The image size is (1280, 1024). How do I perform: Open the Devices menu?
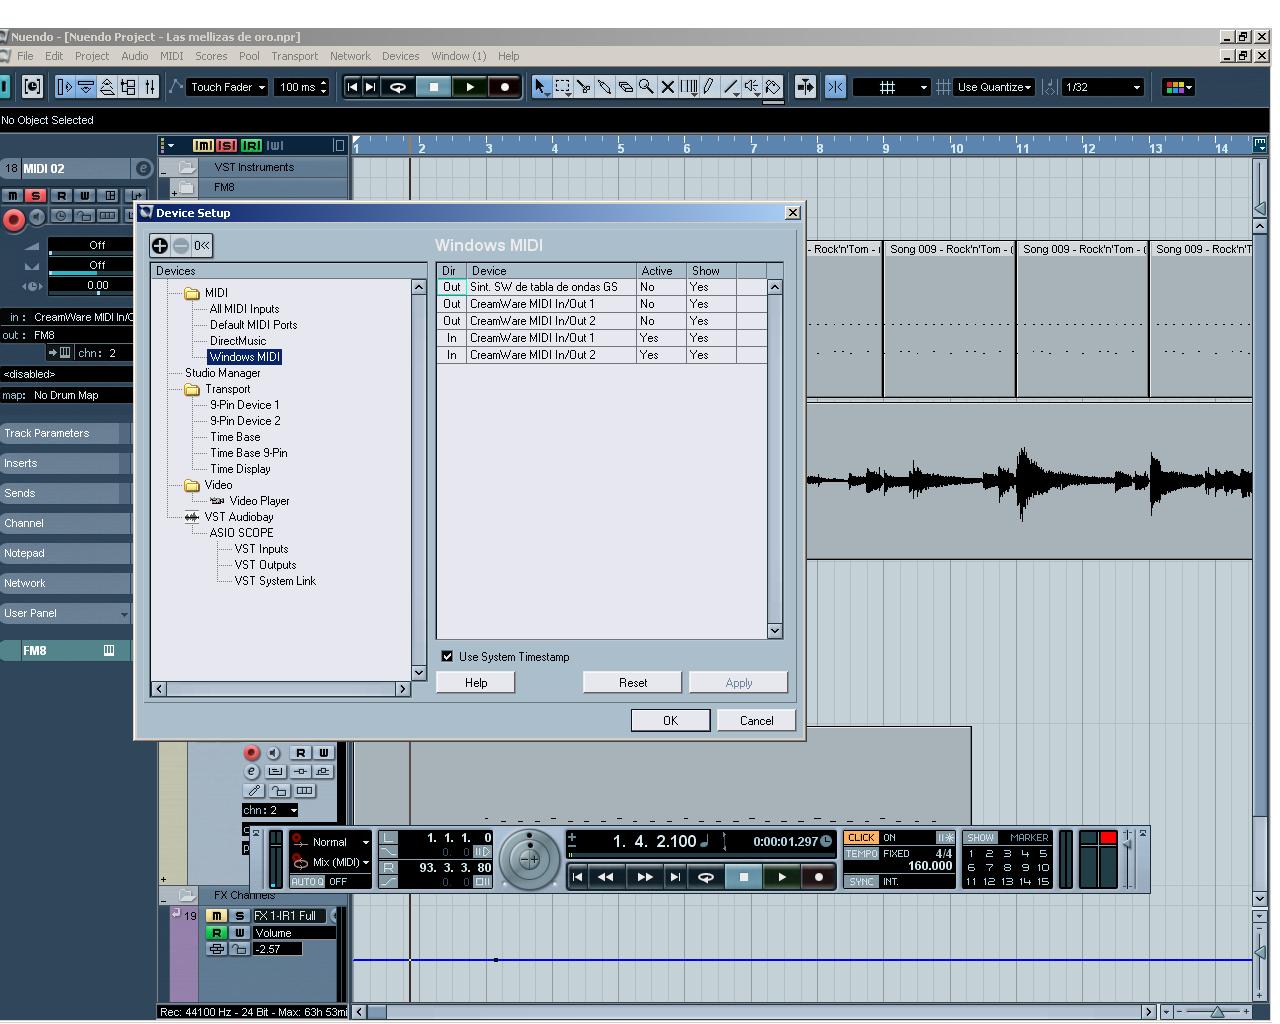(x=400, y=56)
